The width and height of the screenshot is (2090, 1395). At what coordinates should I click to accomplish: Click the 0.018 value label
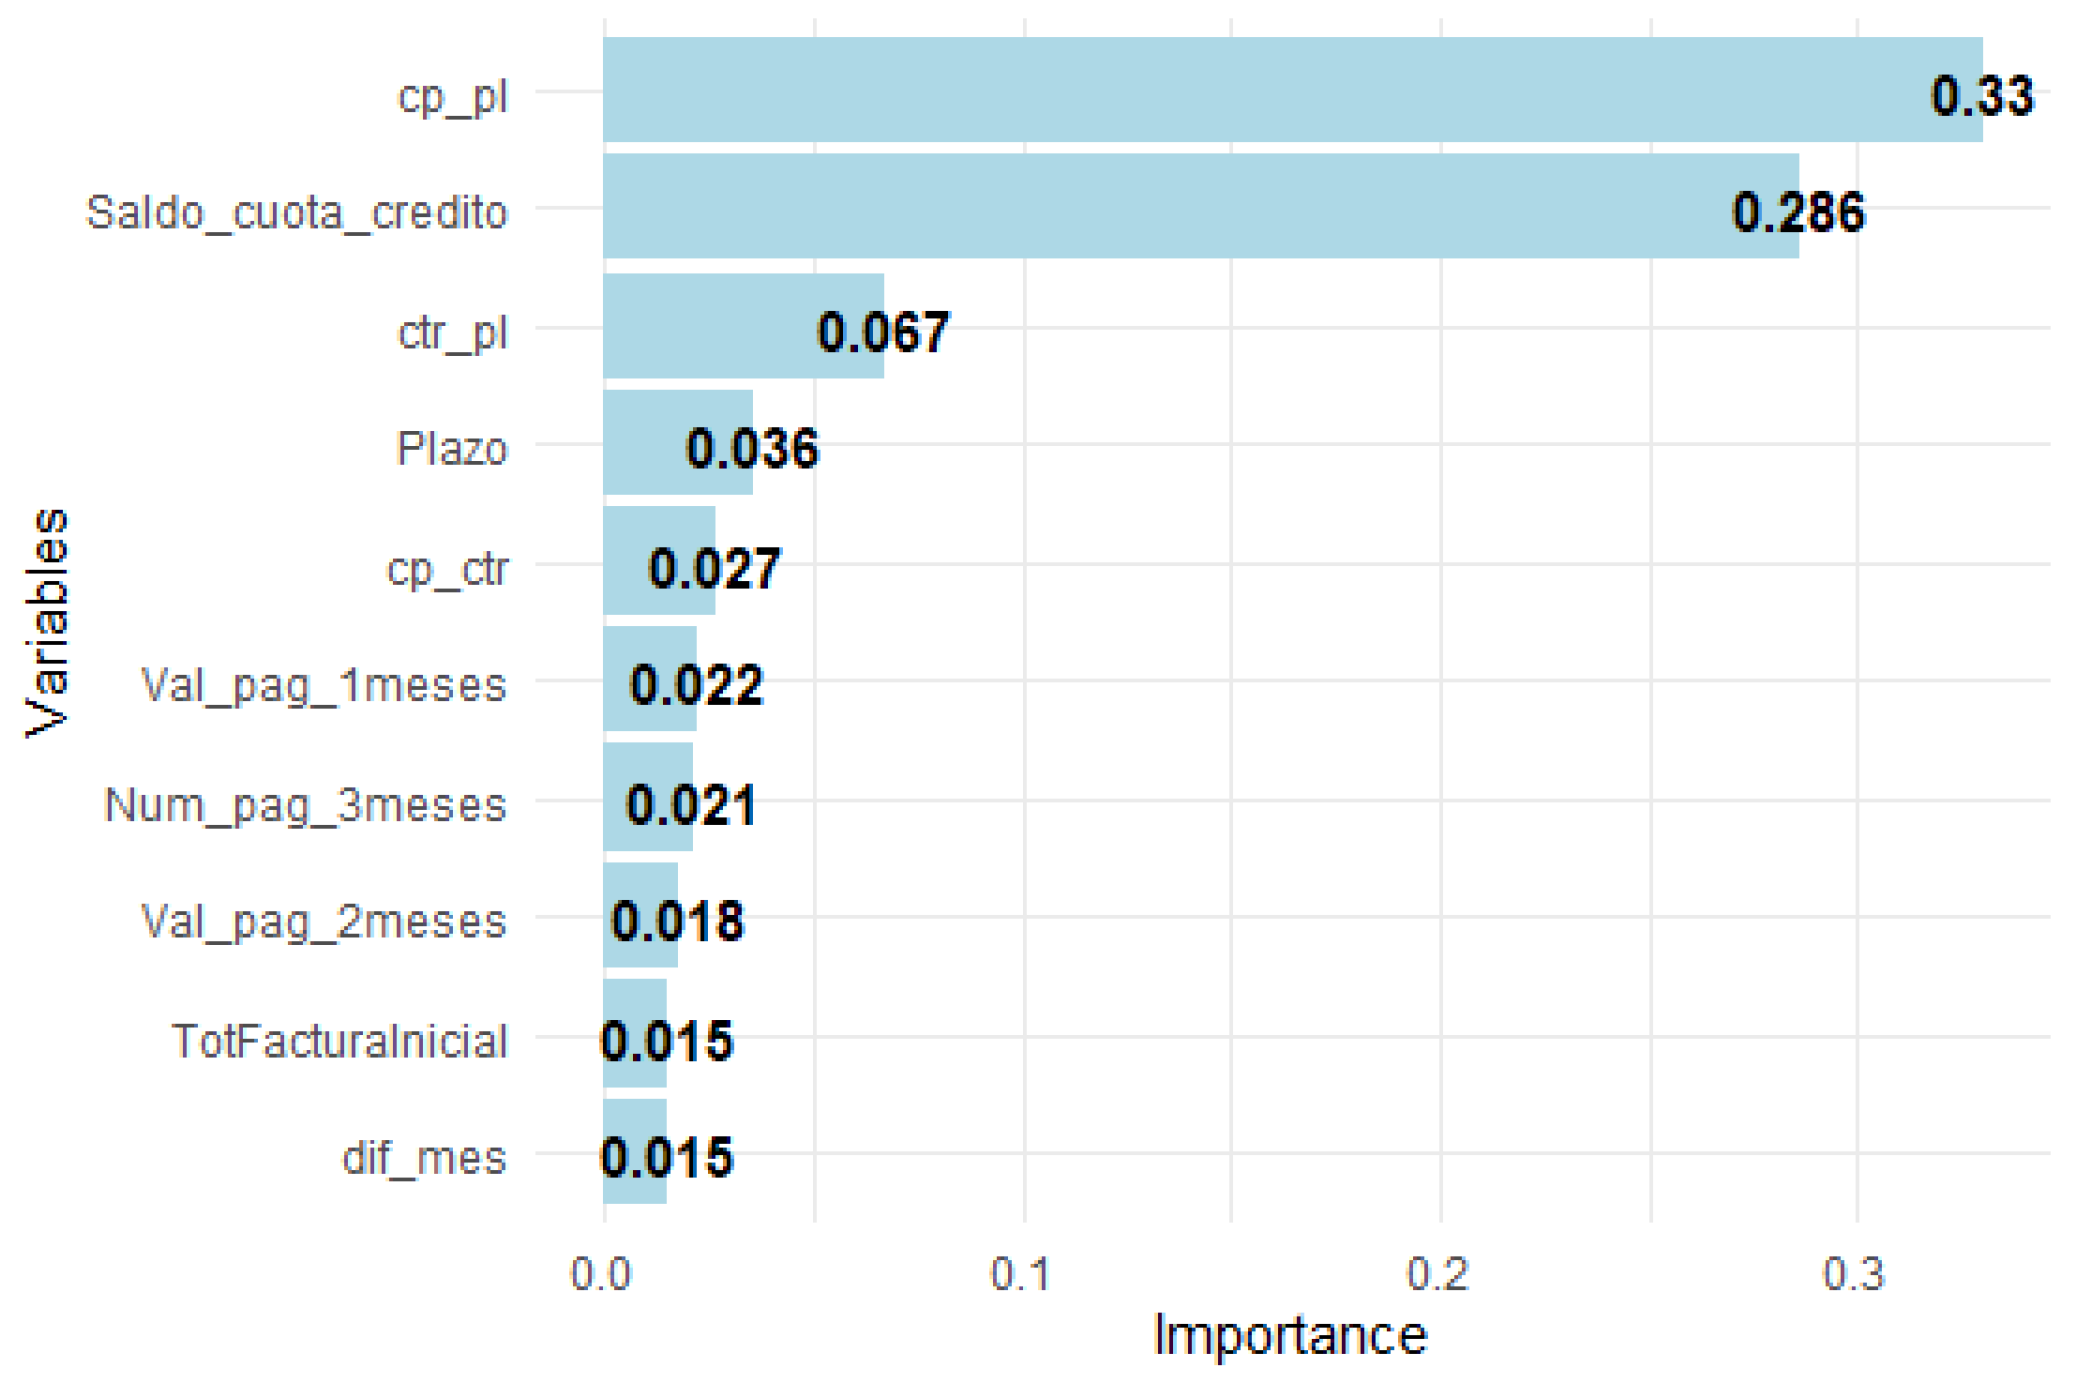pyautogui.click(x=677, y=922)
